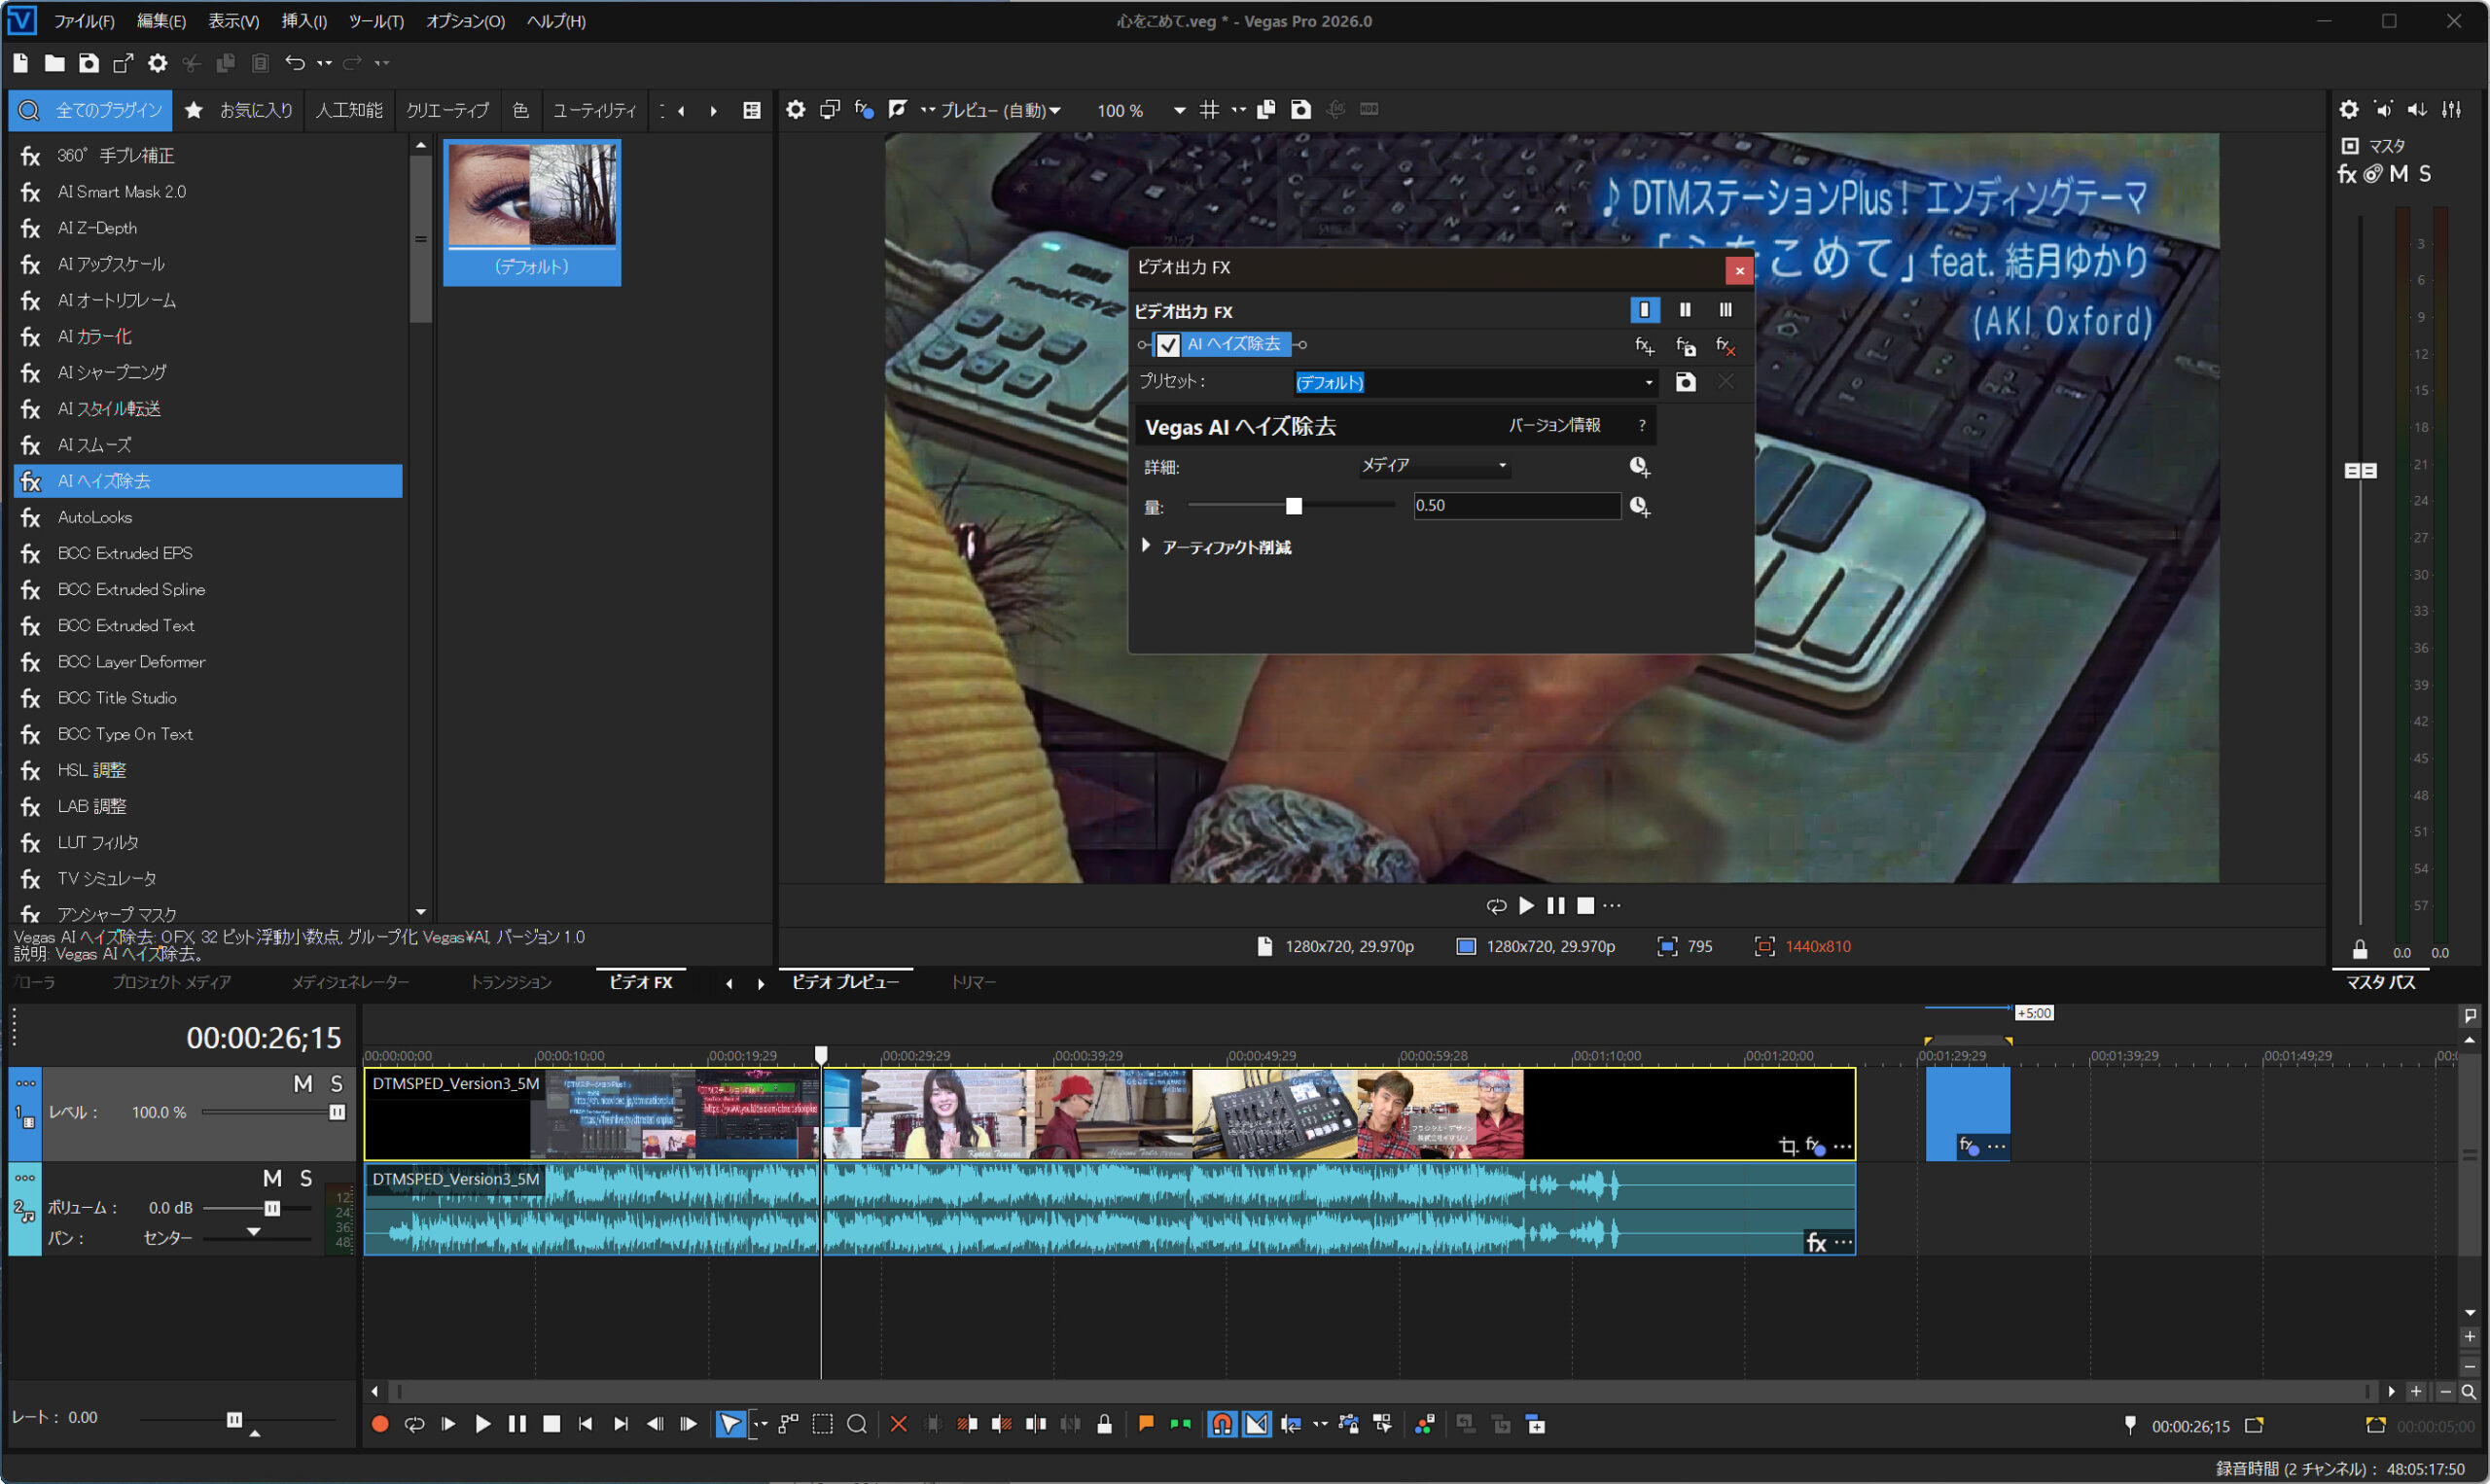Open the プリセット (デフォルト) dropdown

click(x=1475, y=383)
